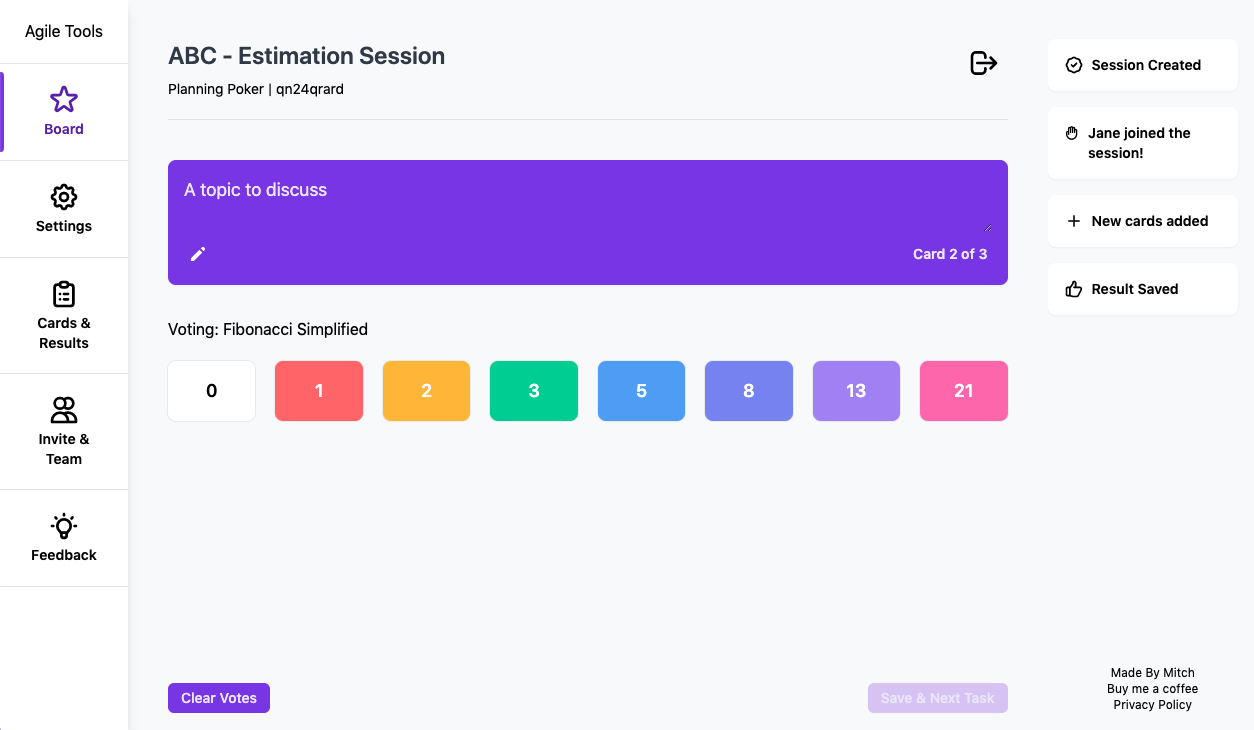Click the exit session icon
The image size is (1254, 730).
[983, 62]
